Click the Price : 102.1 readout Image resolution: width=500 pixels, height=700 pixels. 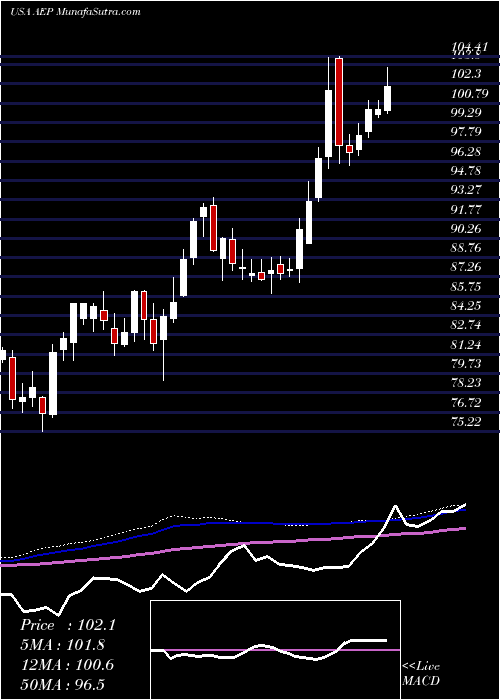click(68, 625)
